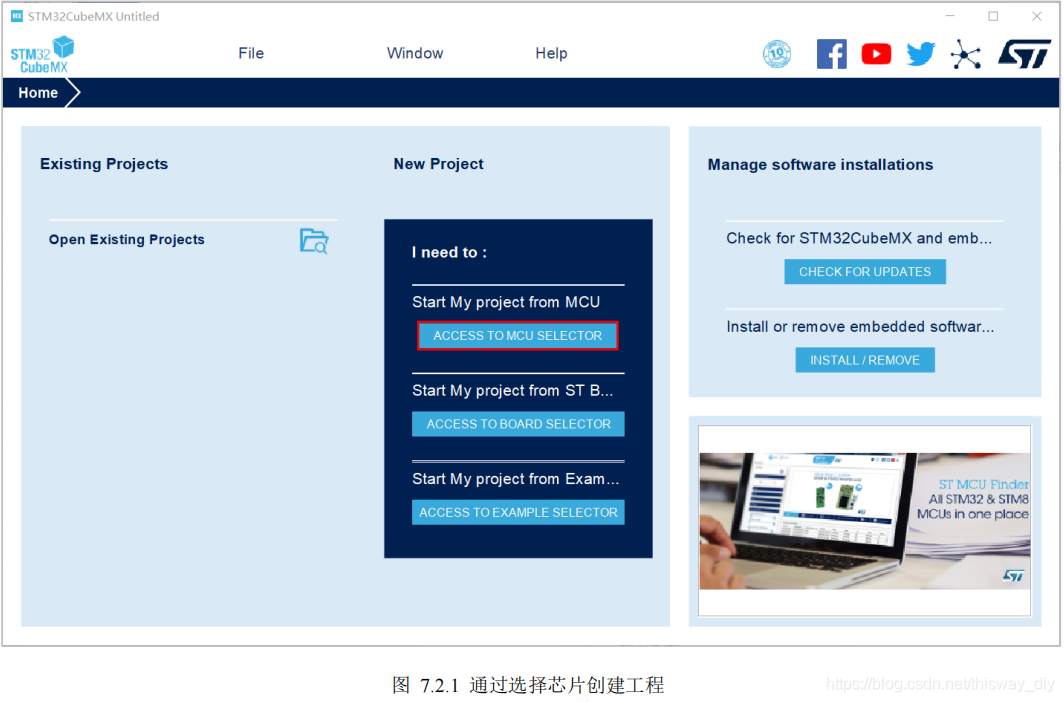The height and width of the screenshot is (702, 1064).
Task: Click ACCESS TO BOARD SELECTOR button
Action: [x=518, y=424]
